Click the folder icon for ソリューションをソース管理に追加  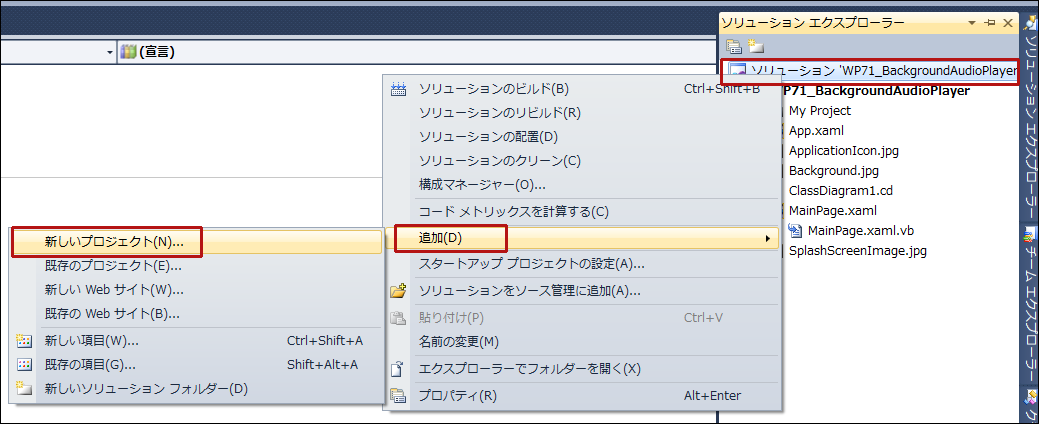click(x=398, y=291)
